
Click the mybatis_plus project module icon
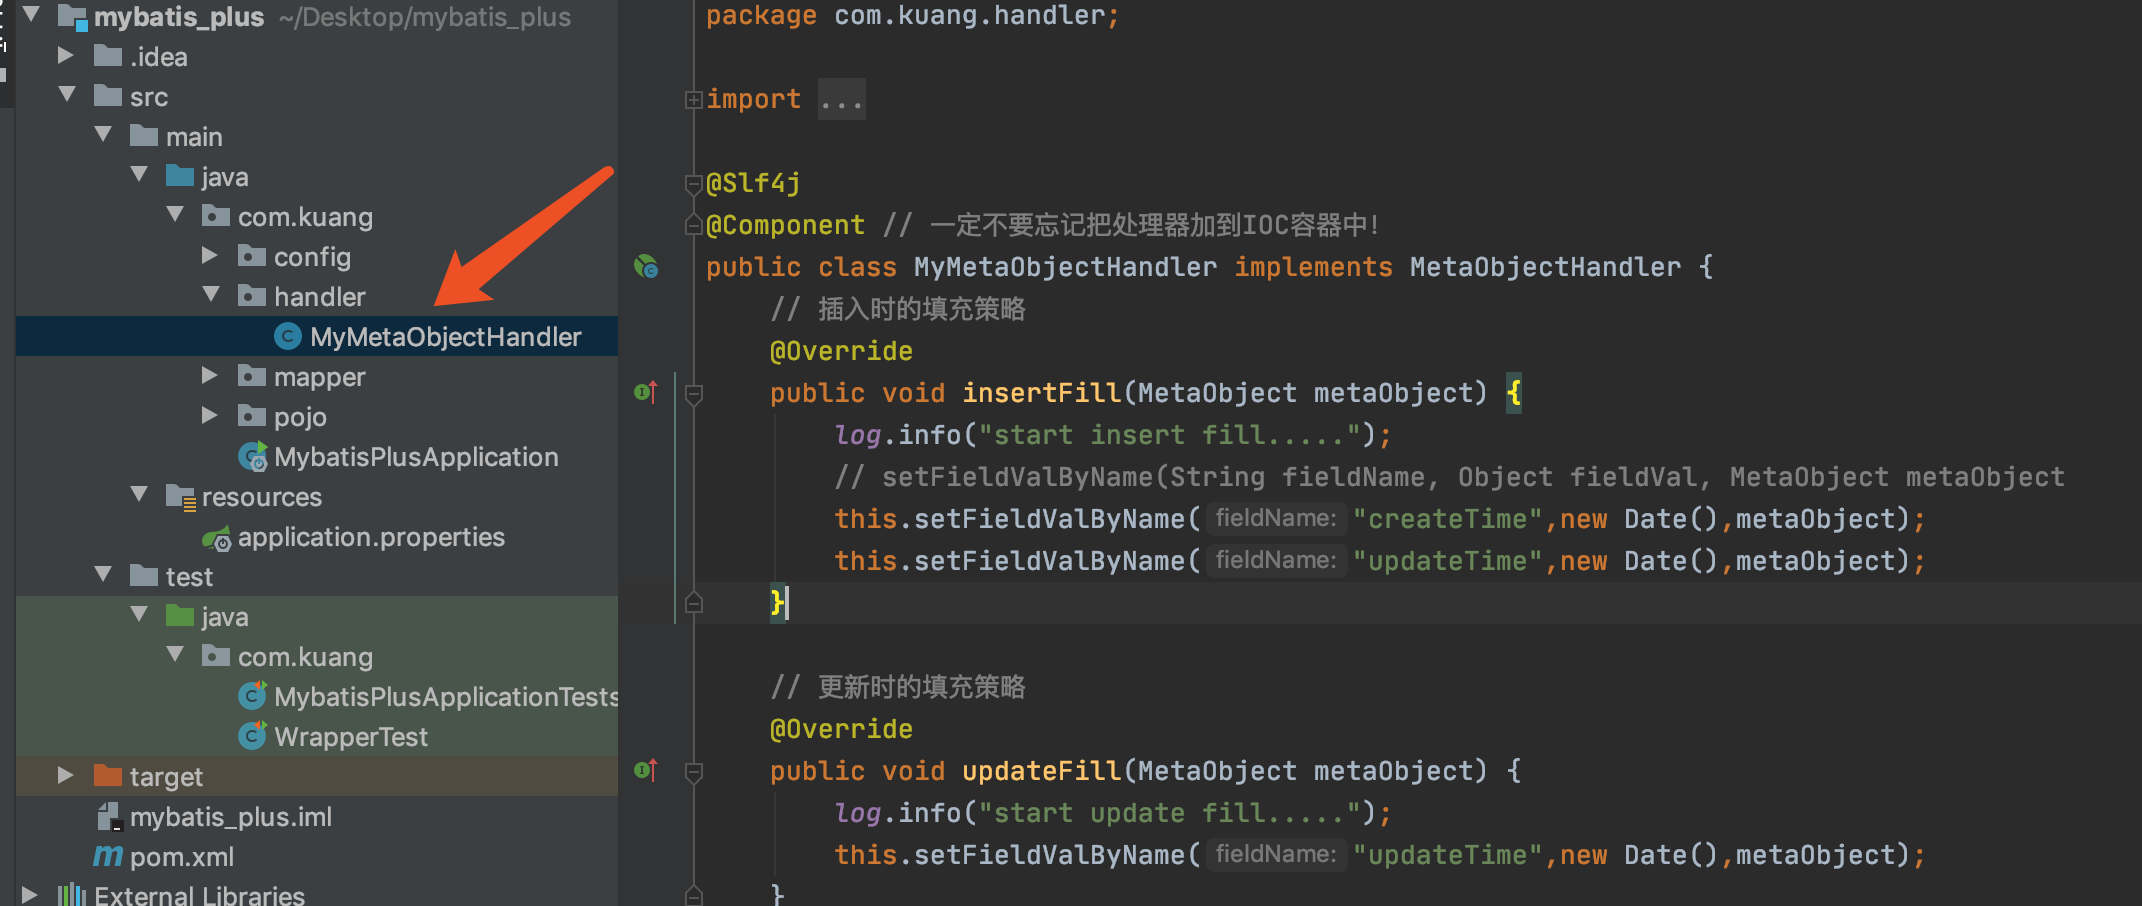(x=73, y=17)
